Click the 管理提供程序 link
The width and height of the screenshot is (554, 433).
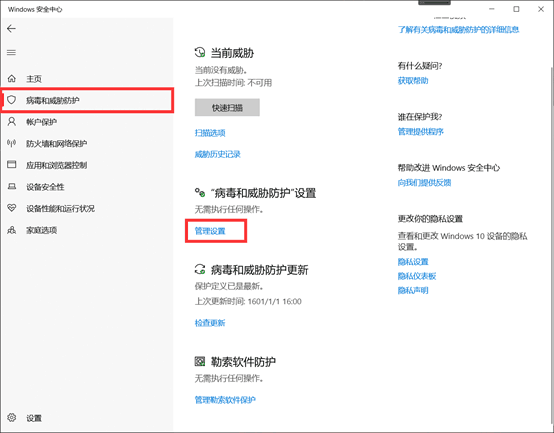point(420,132)
